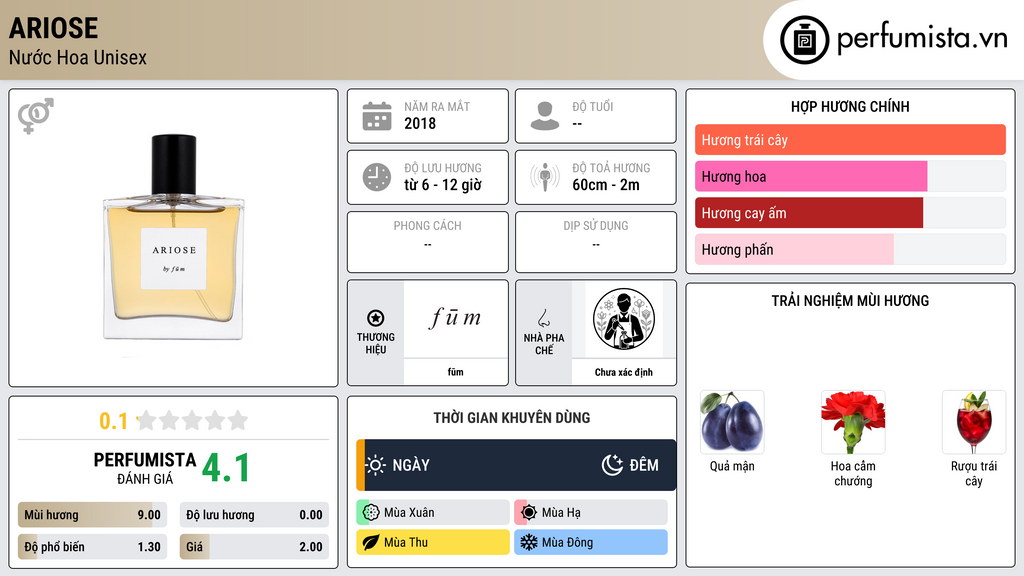Click the fūm brand logo

[455, 318]
